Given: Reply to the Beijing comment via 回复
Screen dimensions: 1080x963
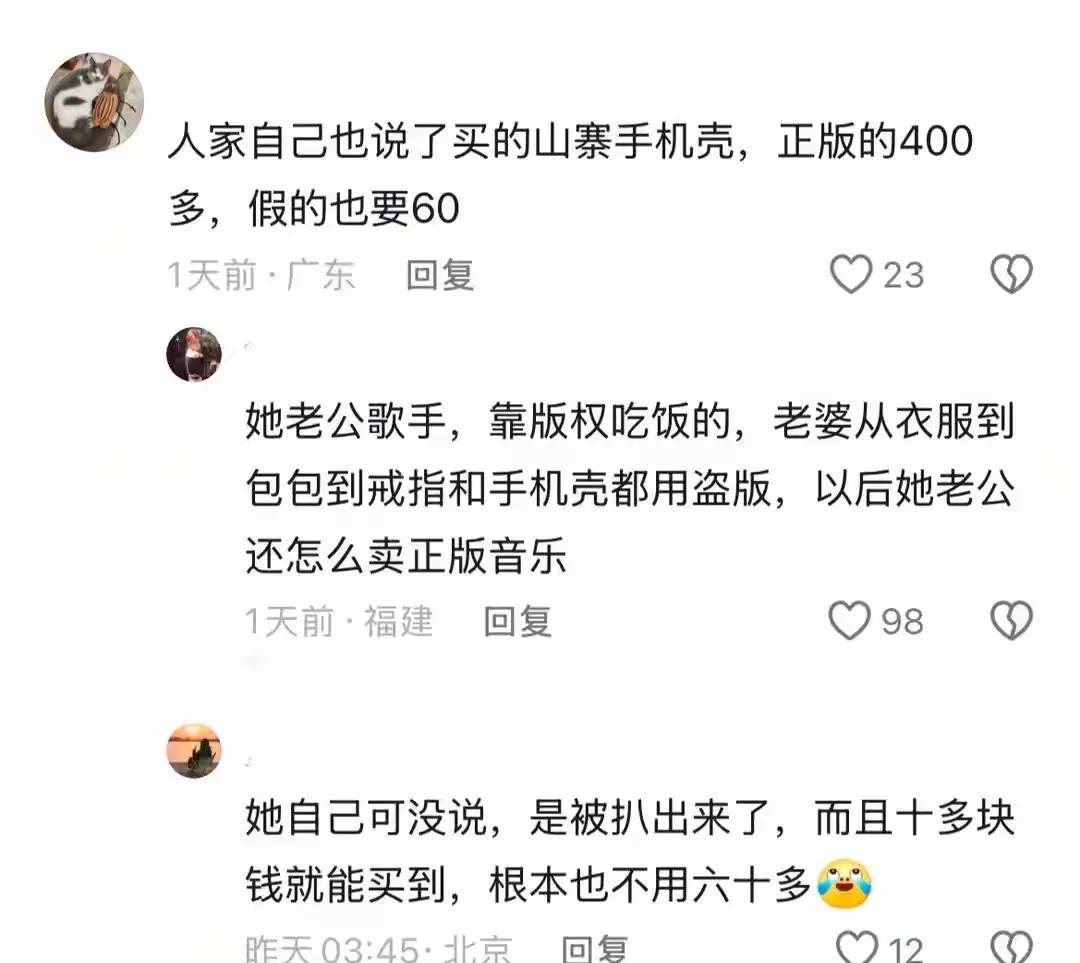Looking at the screenshot, I should click(595, 949).
